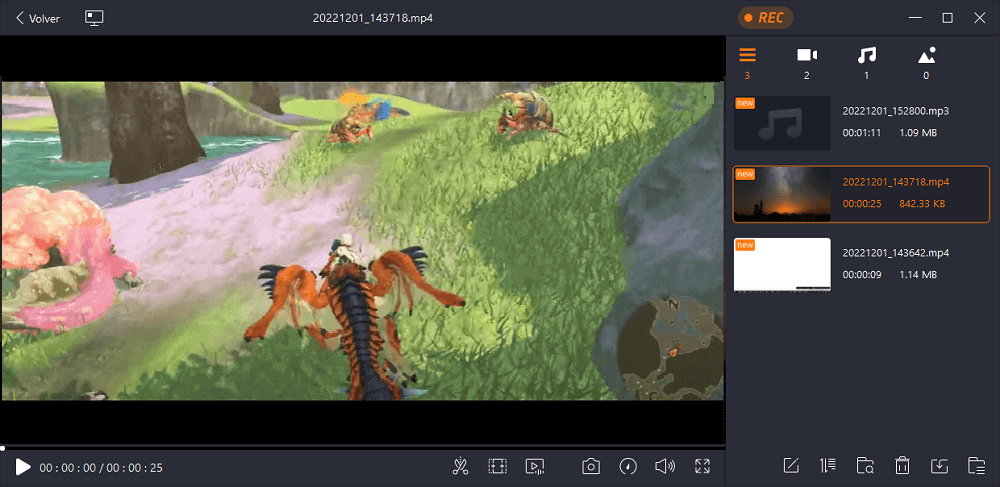Switch to the video recordings tab
1000x487 pixels.
click(807, 62)
